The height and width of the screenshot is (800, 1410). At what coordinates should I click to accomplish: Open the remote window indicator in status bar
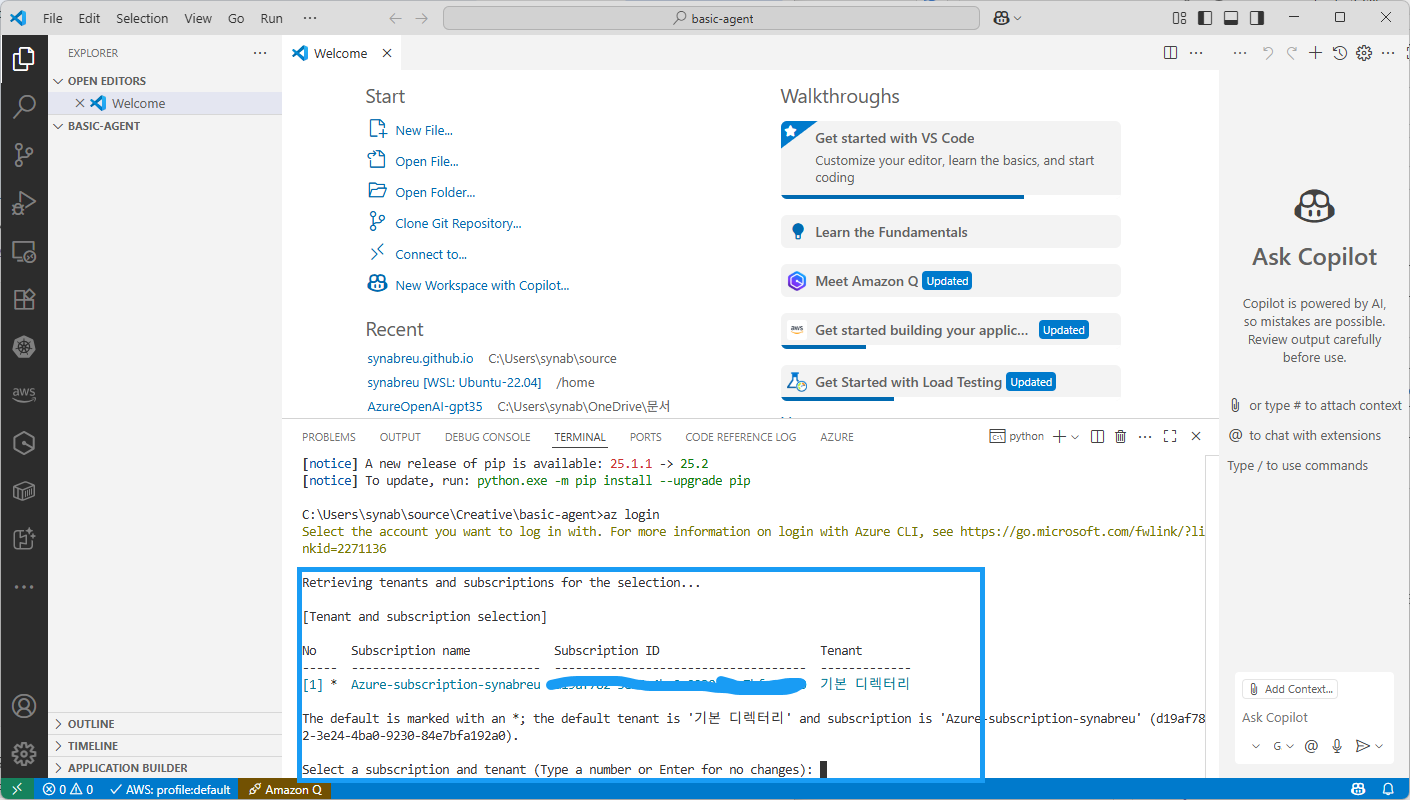point(16,789)
